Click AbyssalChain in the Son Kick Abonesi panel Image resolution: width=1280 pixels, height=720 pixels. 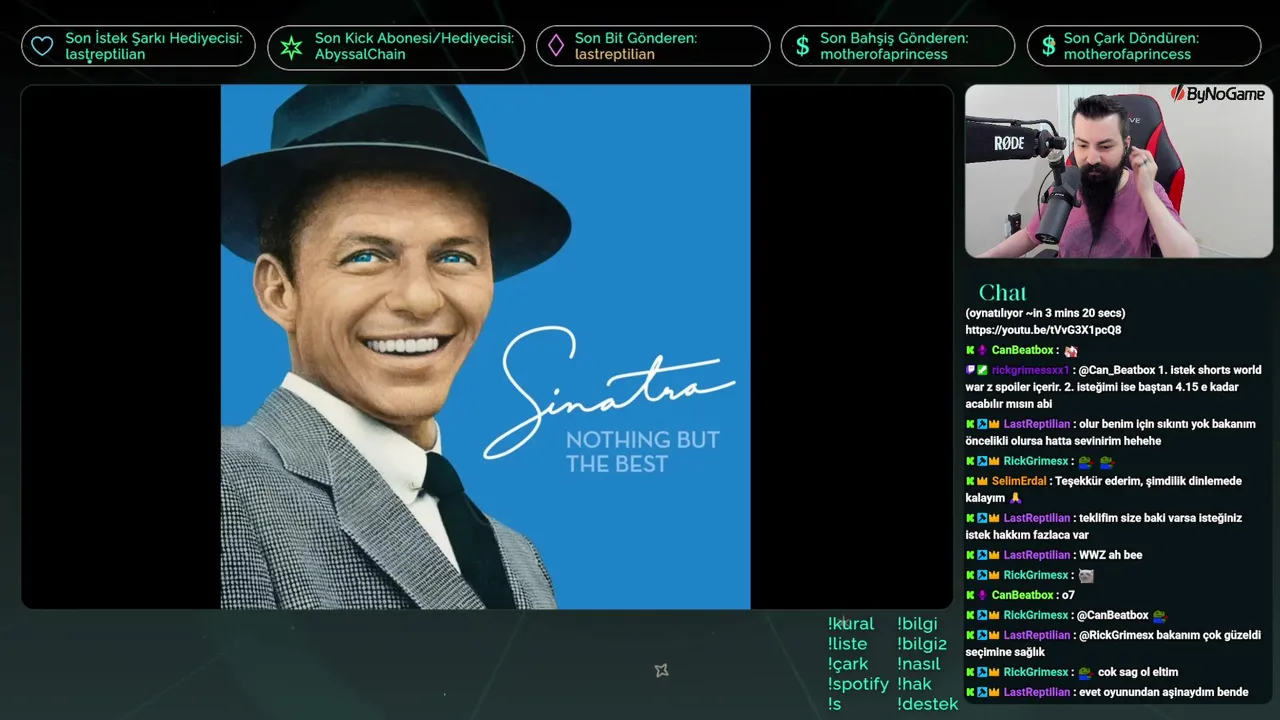[360, 54]
